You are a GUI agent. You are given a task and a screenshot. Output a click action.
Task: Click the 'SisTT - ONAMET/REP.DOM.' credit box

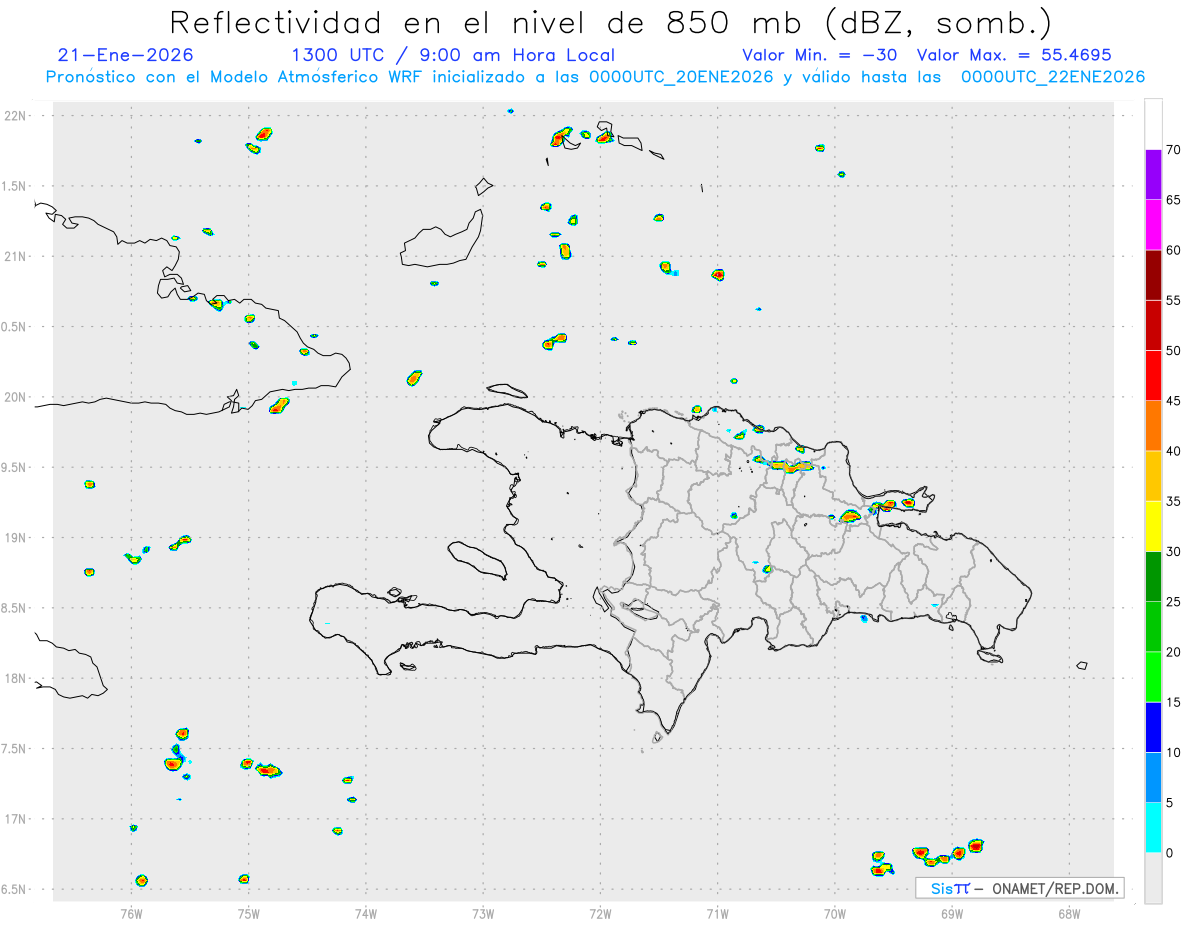tap(1020, 888)
